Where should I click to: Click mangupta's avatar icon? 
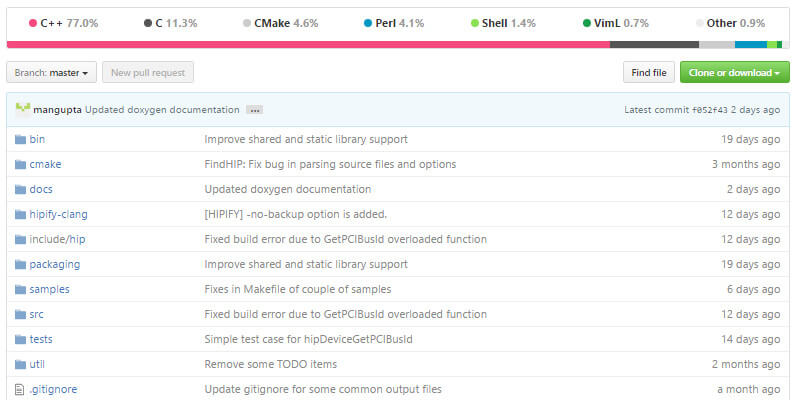[22, 109]
